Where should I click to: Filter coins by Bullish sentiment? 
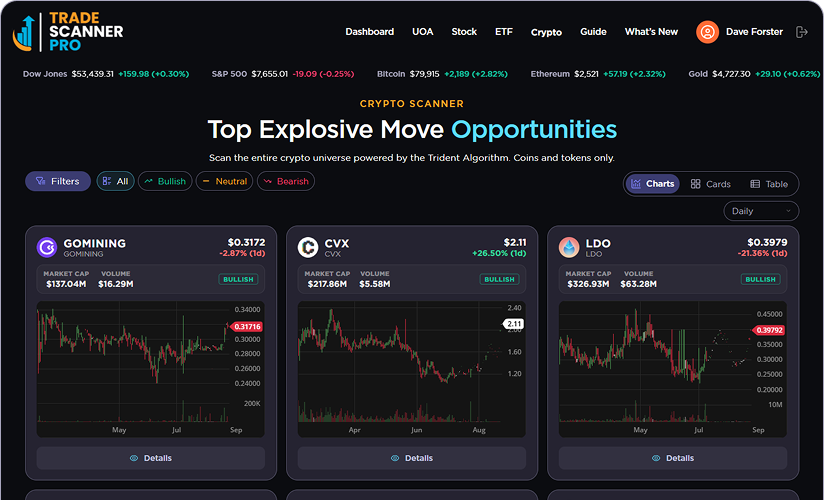click(x=165, y=181)
